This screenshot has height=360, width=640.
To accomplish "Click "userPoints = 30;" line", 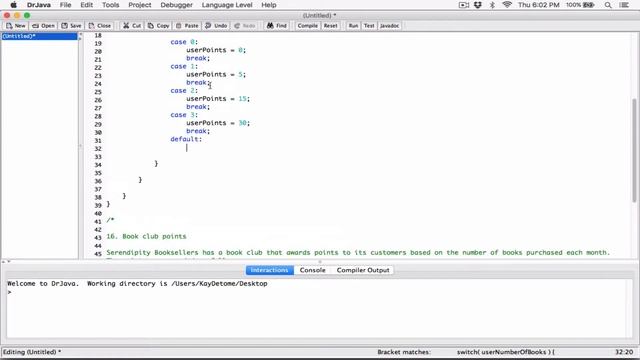I will [x=218, y=123].
